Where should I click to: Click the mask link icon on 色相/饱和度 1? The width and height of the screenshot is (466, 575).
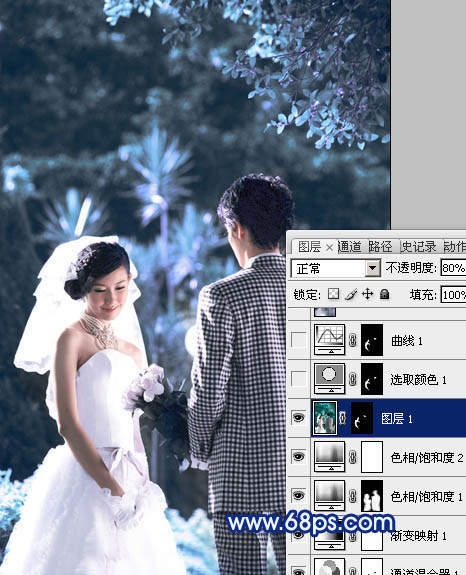pyautogui.click(x=352, y=496)
